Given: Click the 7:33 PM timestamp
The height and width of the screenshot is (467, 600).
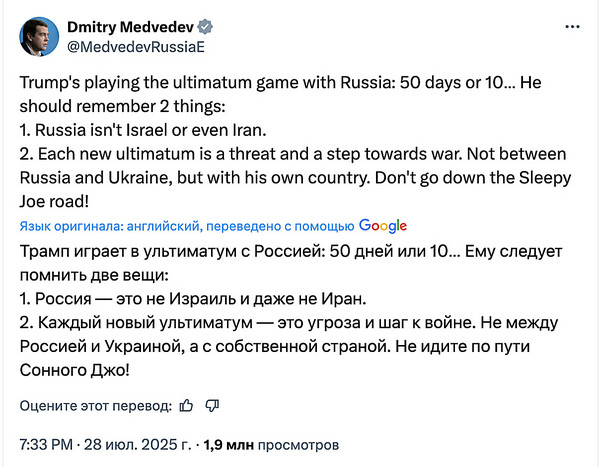Looking at the screenshot, I should [x=46, y=445].
